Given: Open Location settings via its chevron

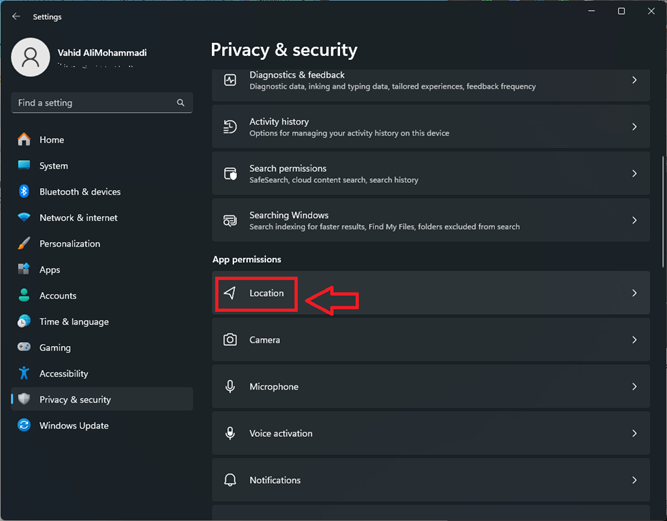Looking at the screenshot, I should (634, 293).
